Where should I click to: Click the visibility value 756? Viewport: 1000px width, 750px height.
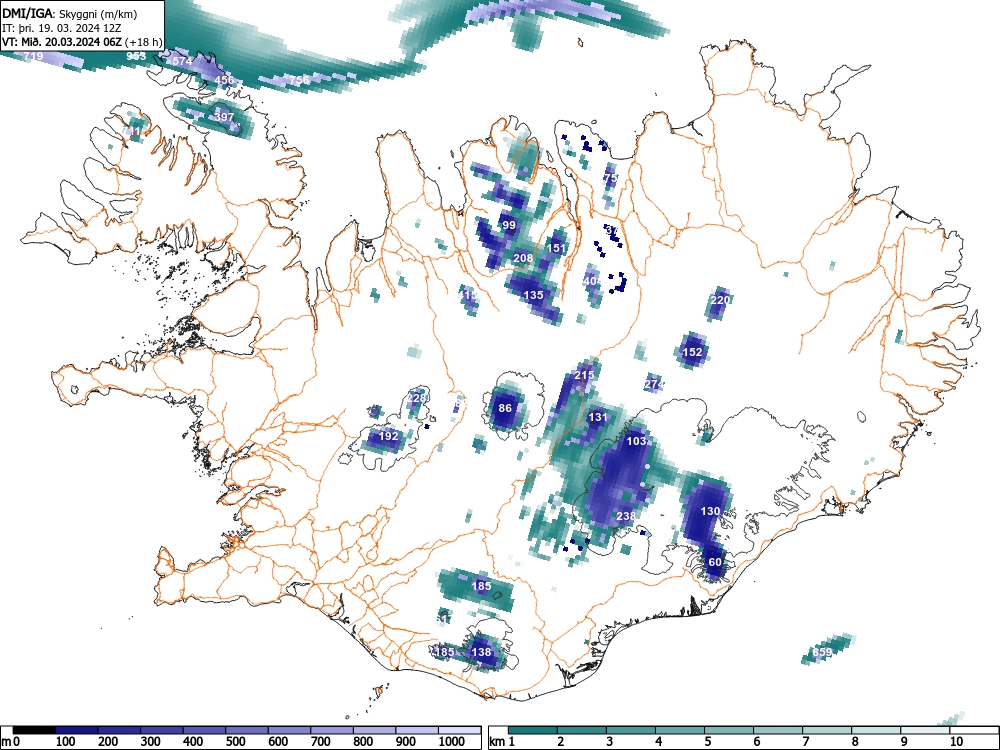pyautogui.click(x=300, y=80)
